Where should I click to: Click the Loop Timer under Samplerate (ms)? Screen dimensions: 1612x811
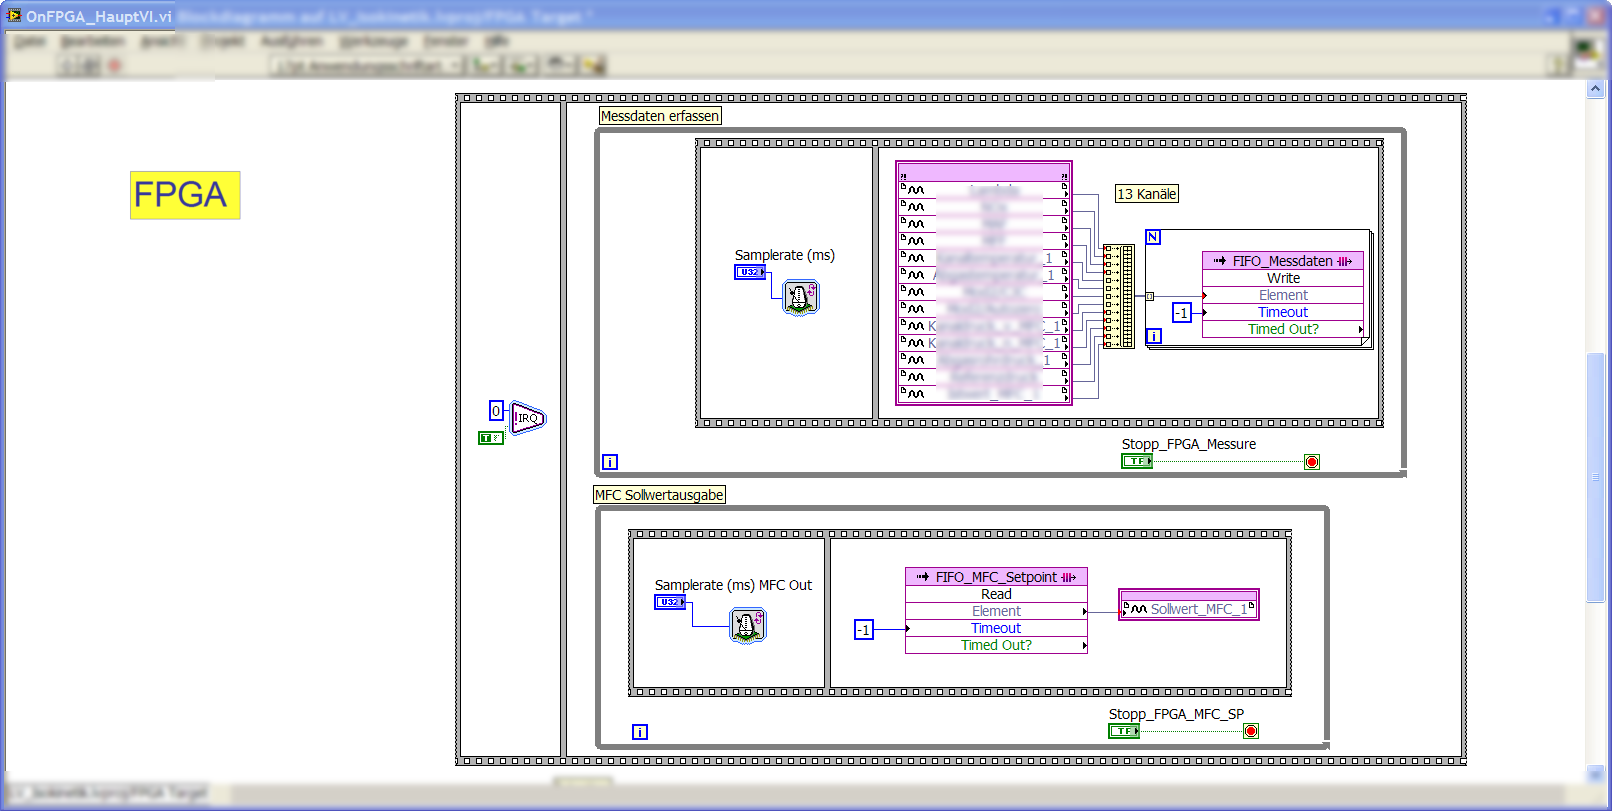(800, 297)
